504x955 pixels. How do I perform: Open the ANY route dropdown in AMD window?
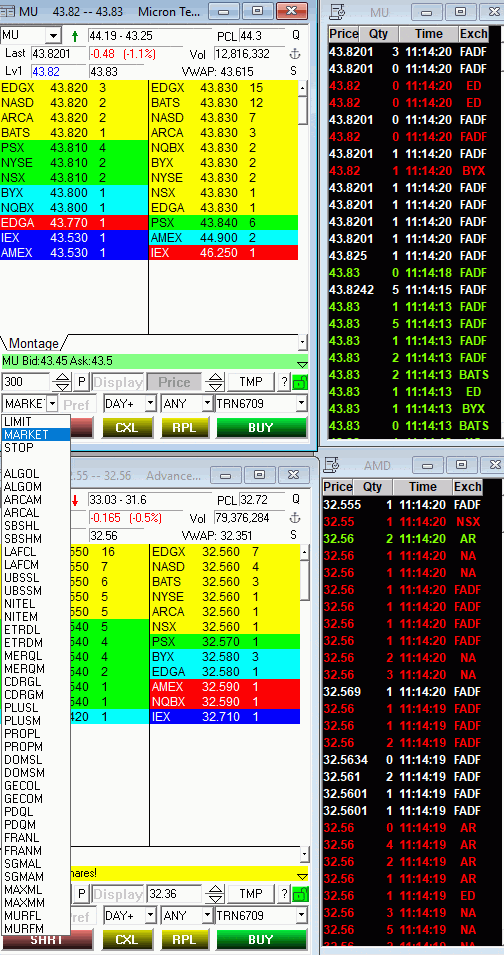pyautogui.click(x=207, y=915)
